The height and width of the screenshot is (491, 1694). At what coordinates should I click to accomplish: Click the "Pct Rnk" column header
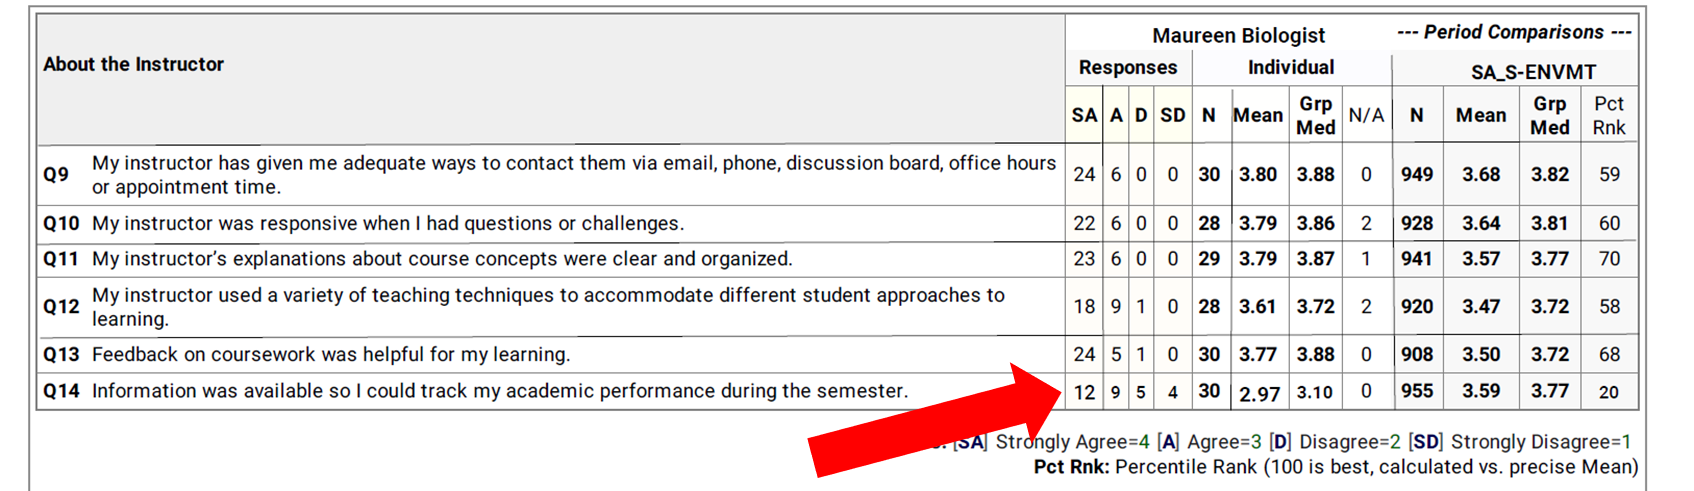(1608, 116)
